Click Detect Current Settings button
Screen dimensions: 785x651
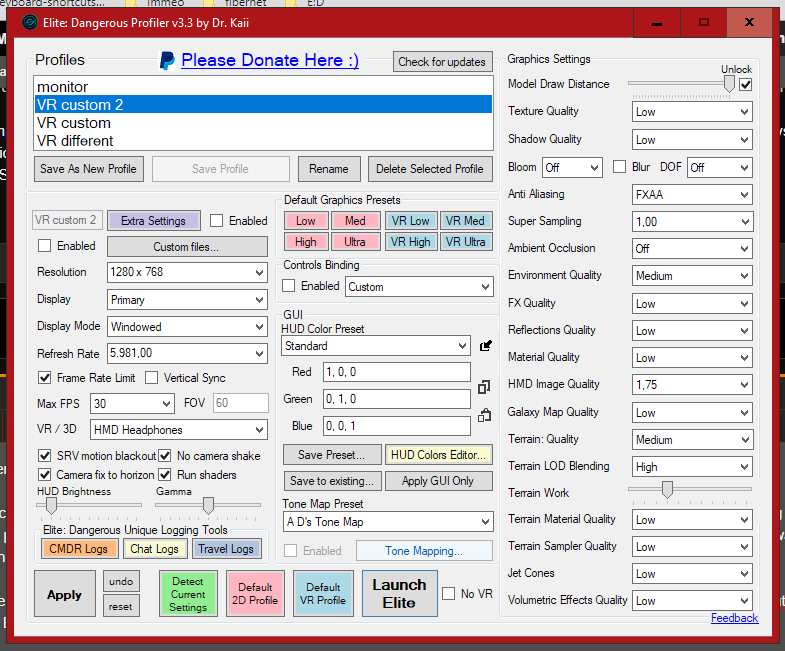tap(188, 593)
